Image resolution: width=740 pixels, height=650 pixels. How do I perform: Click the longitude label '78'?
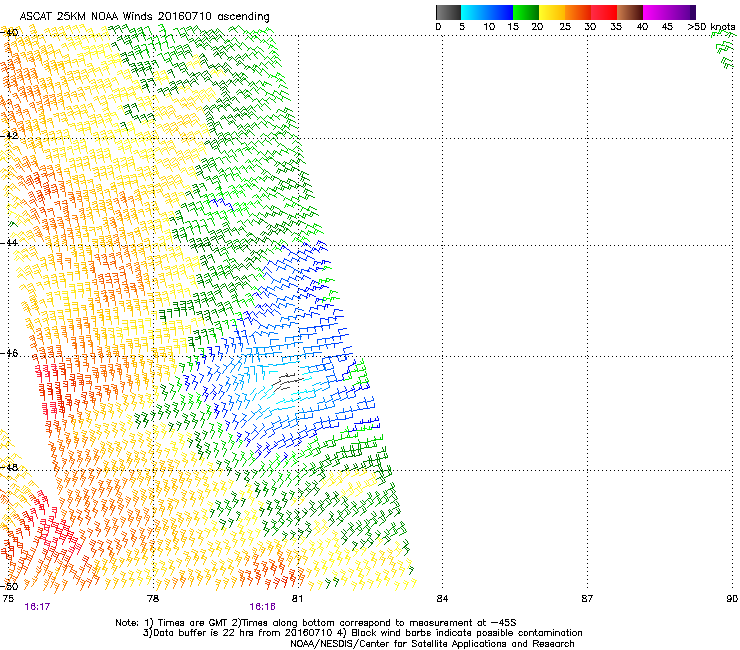click(x=153, y=599)
